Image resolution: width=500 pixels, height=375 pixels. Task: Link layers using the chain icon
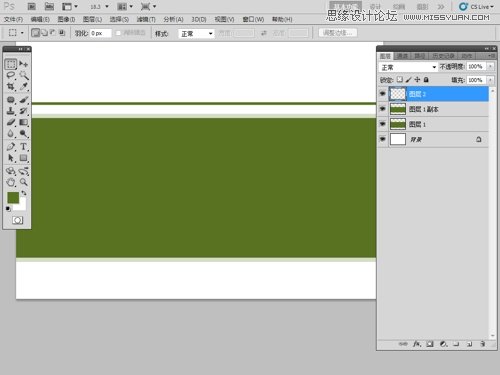403,344
